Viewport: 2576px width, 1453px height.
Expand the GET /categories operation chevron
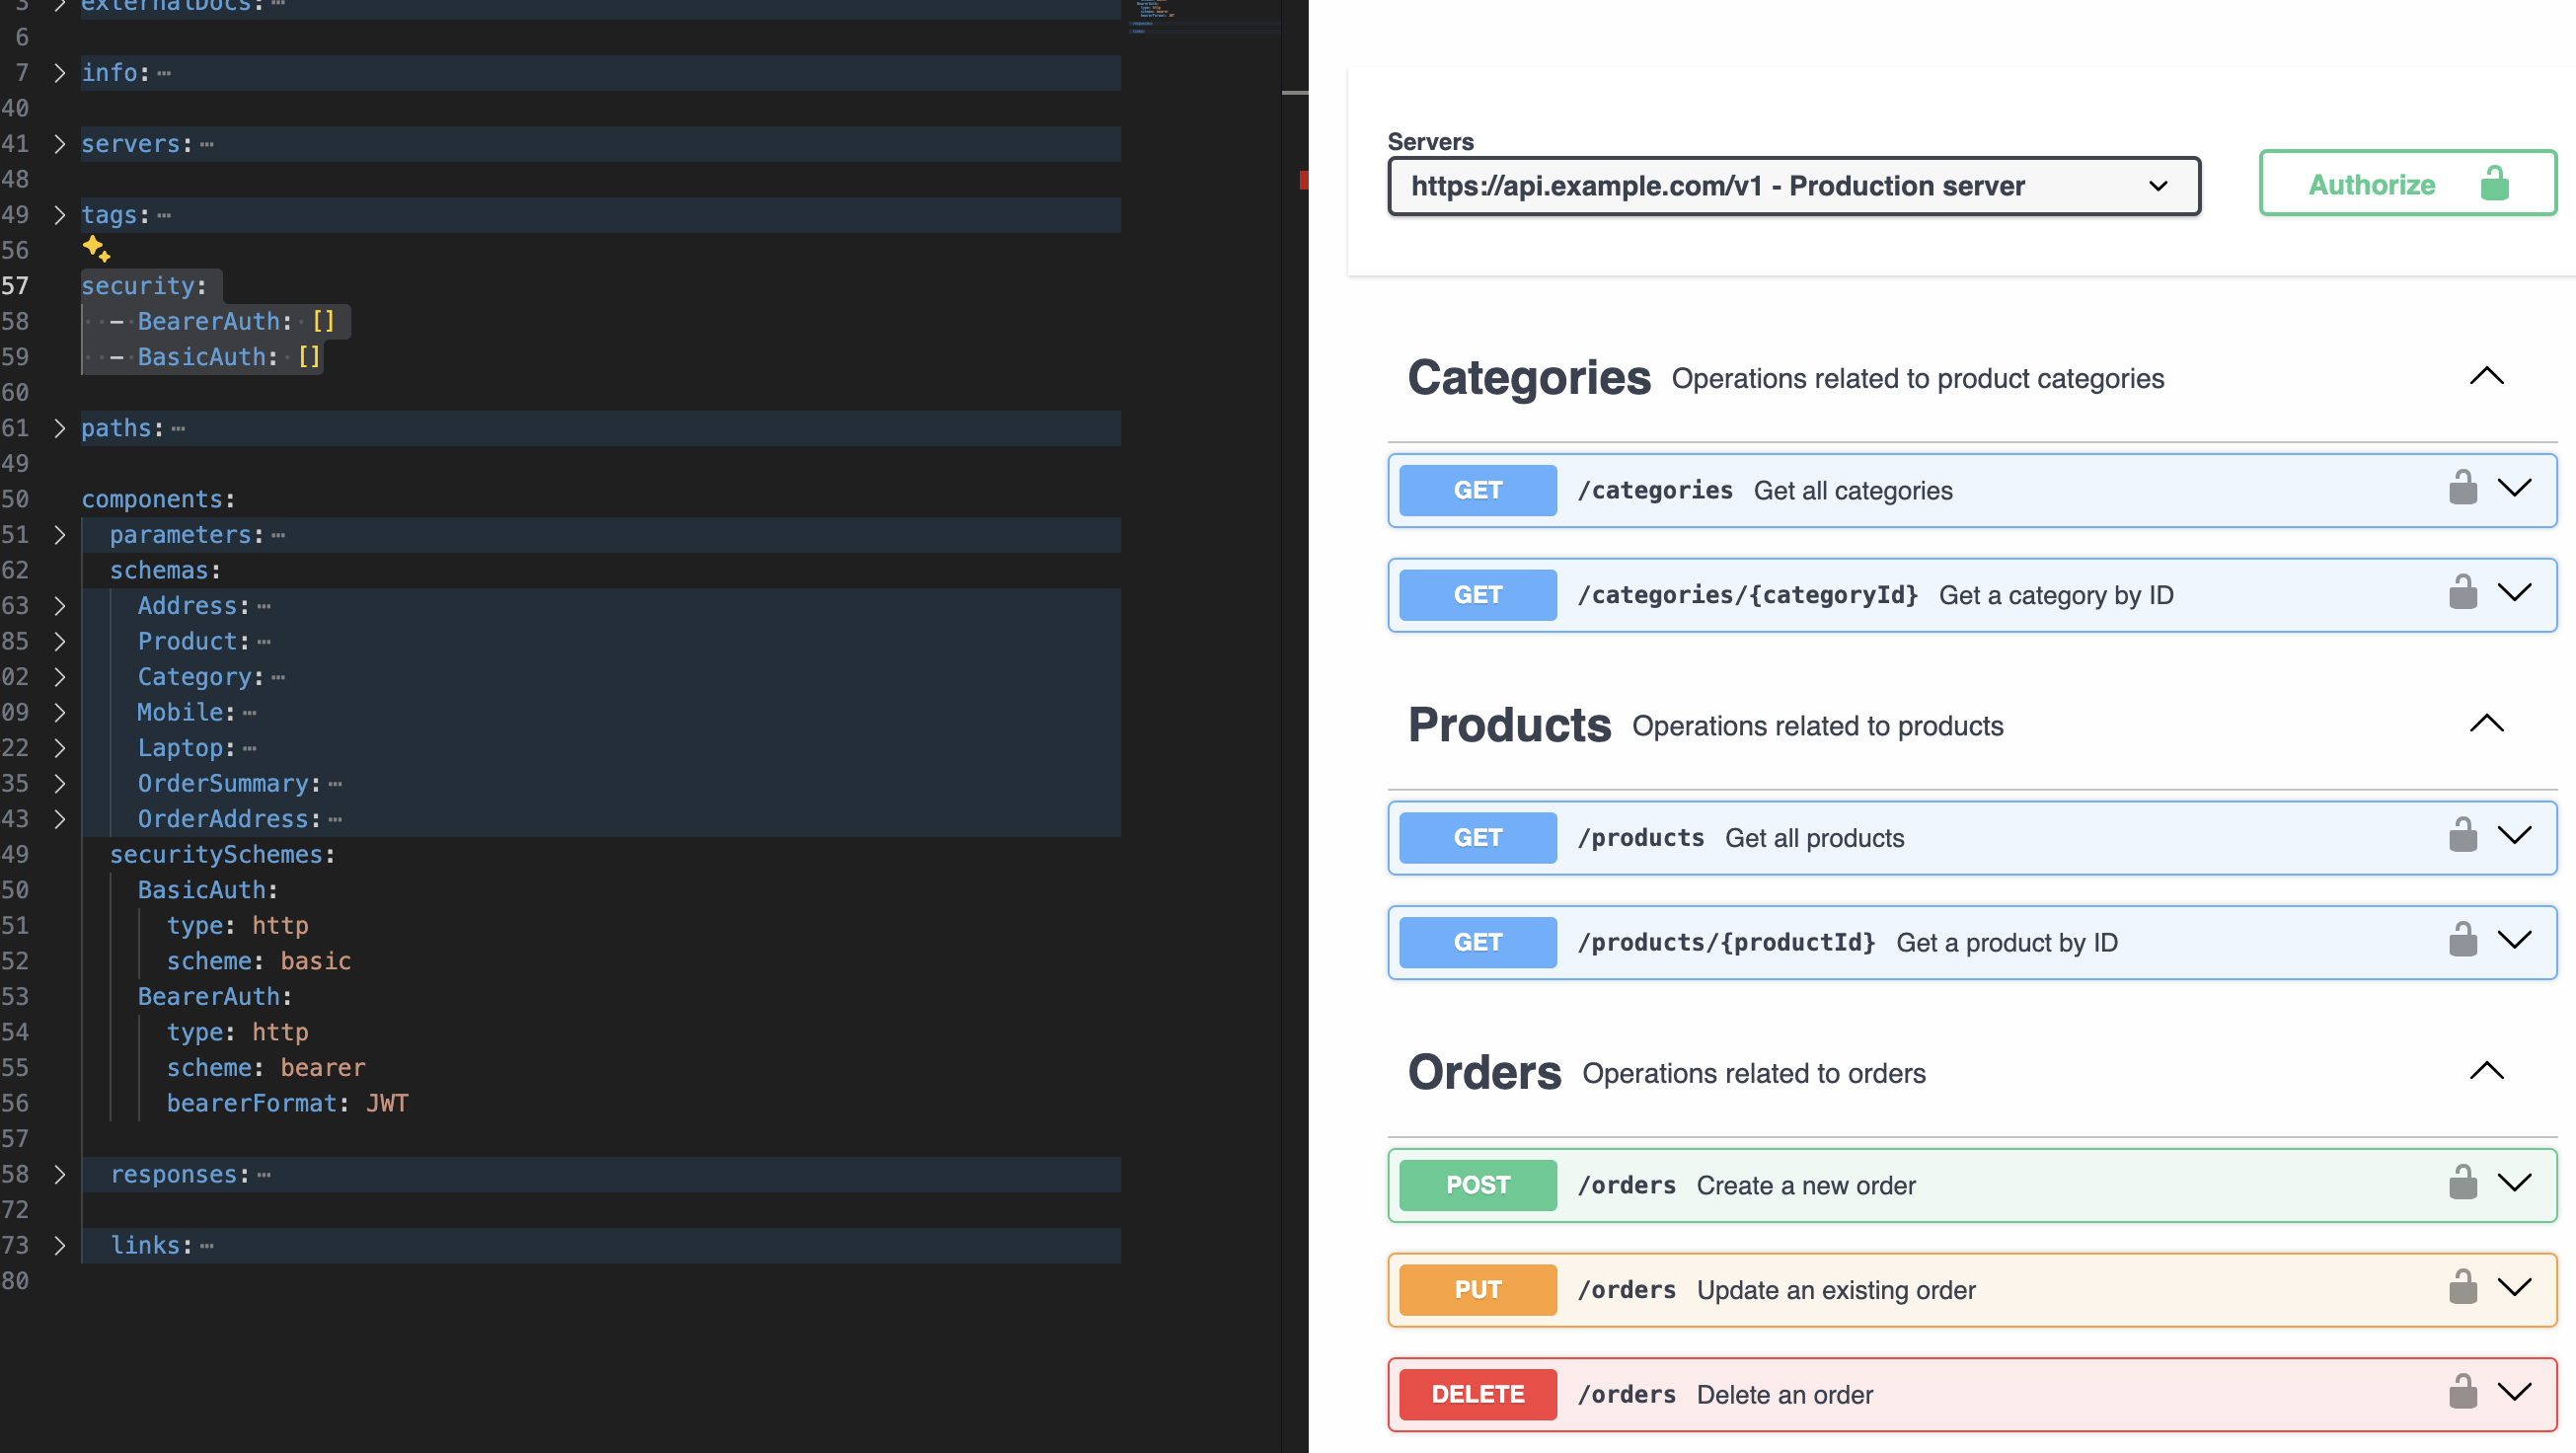2514,488
